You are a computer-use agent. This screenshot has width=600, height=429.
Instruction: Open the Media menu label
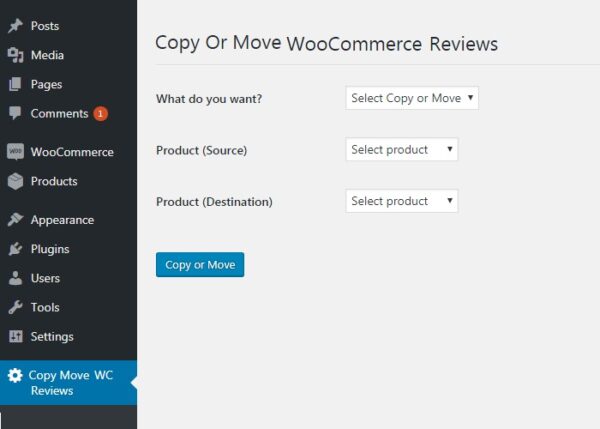coord(47,55)
